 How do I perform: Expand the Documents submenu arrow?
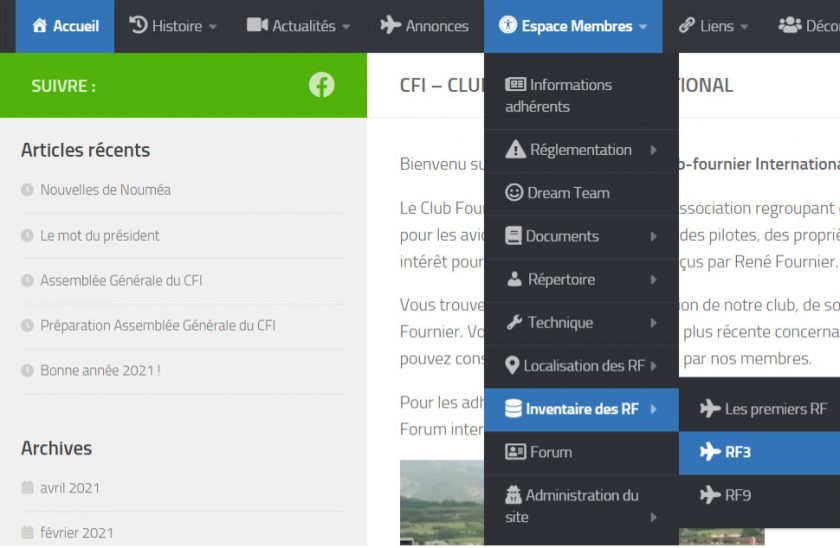pos(653,237)
